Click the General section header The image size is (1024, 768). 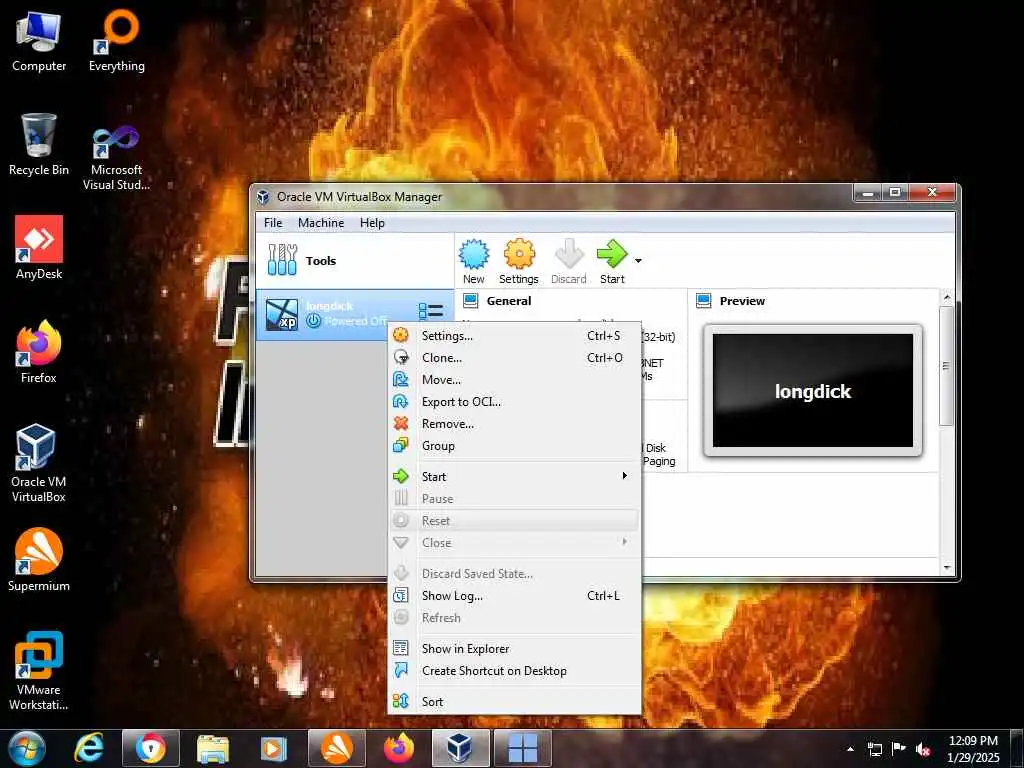[x=509, y=301]
